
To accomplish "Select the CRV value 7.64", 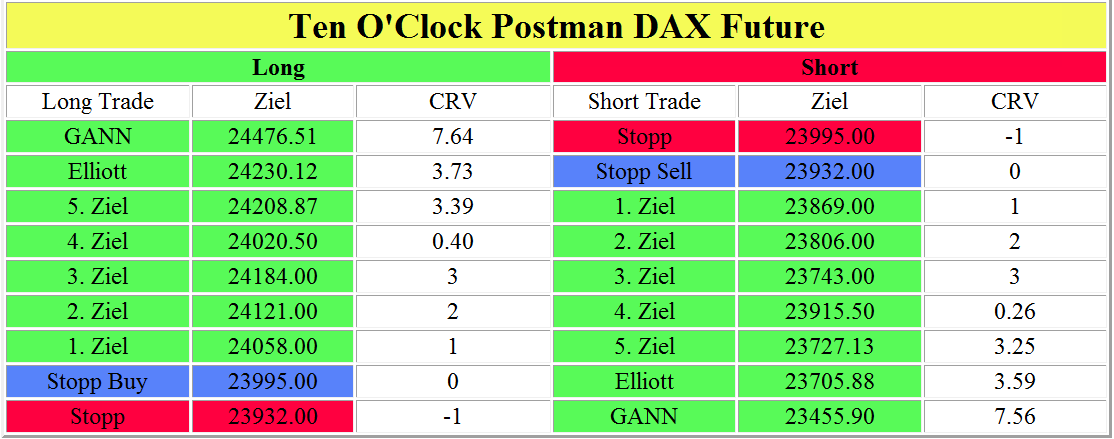I will pyautogui.click(x=453, y=137).
